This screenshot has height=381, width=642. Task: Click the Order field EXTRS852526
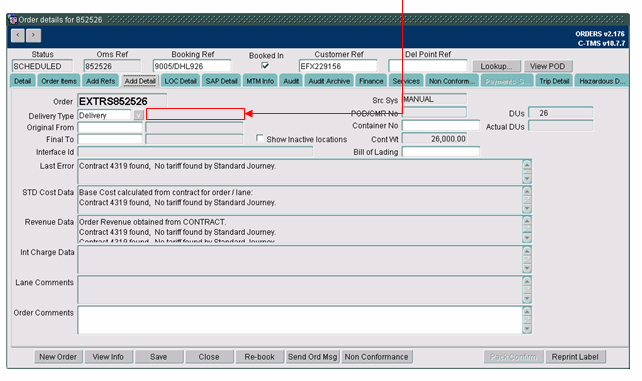coord(122,101)
